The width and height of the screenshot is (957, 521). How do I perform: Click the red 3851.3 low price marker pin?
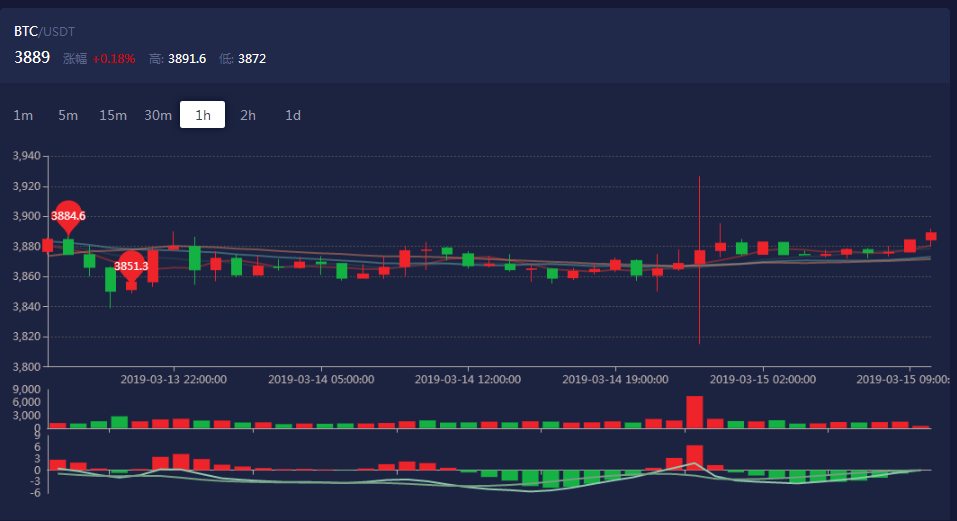[131, 266]
